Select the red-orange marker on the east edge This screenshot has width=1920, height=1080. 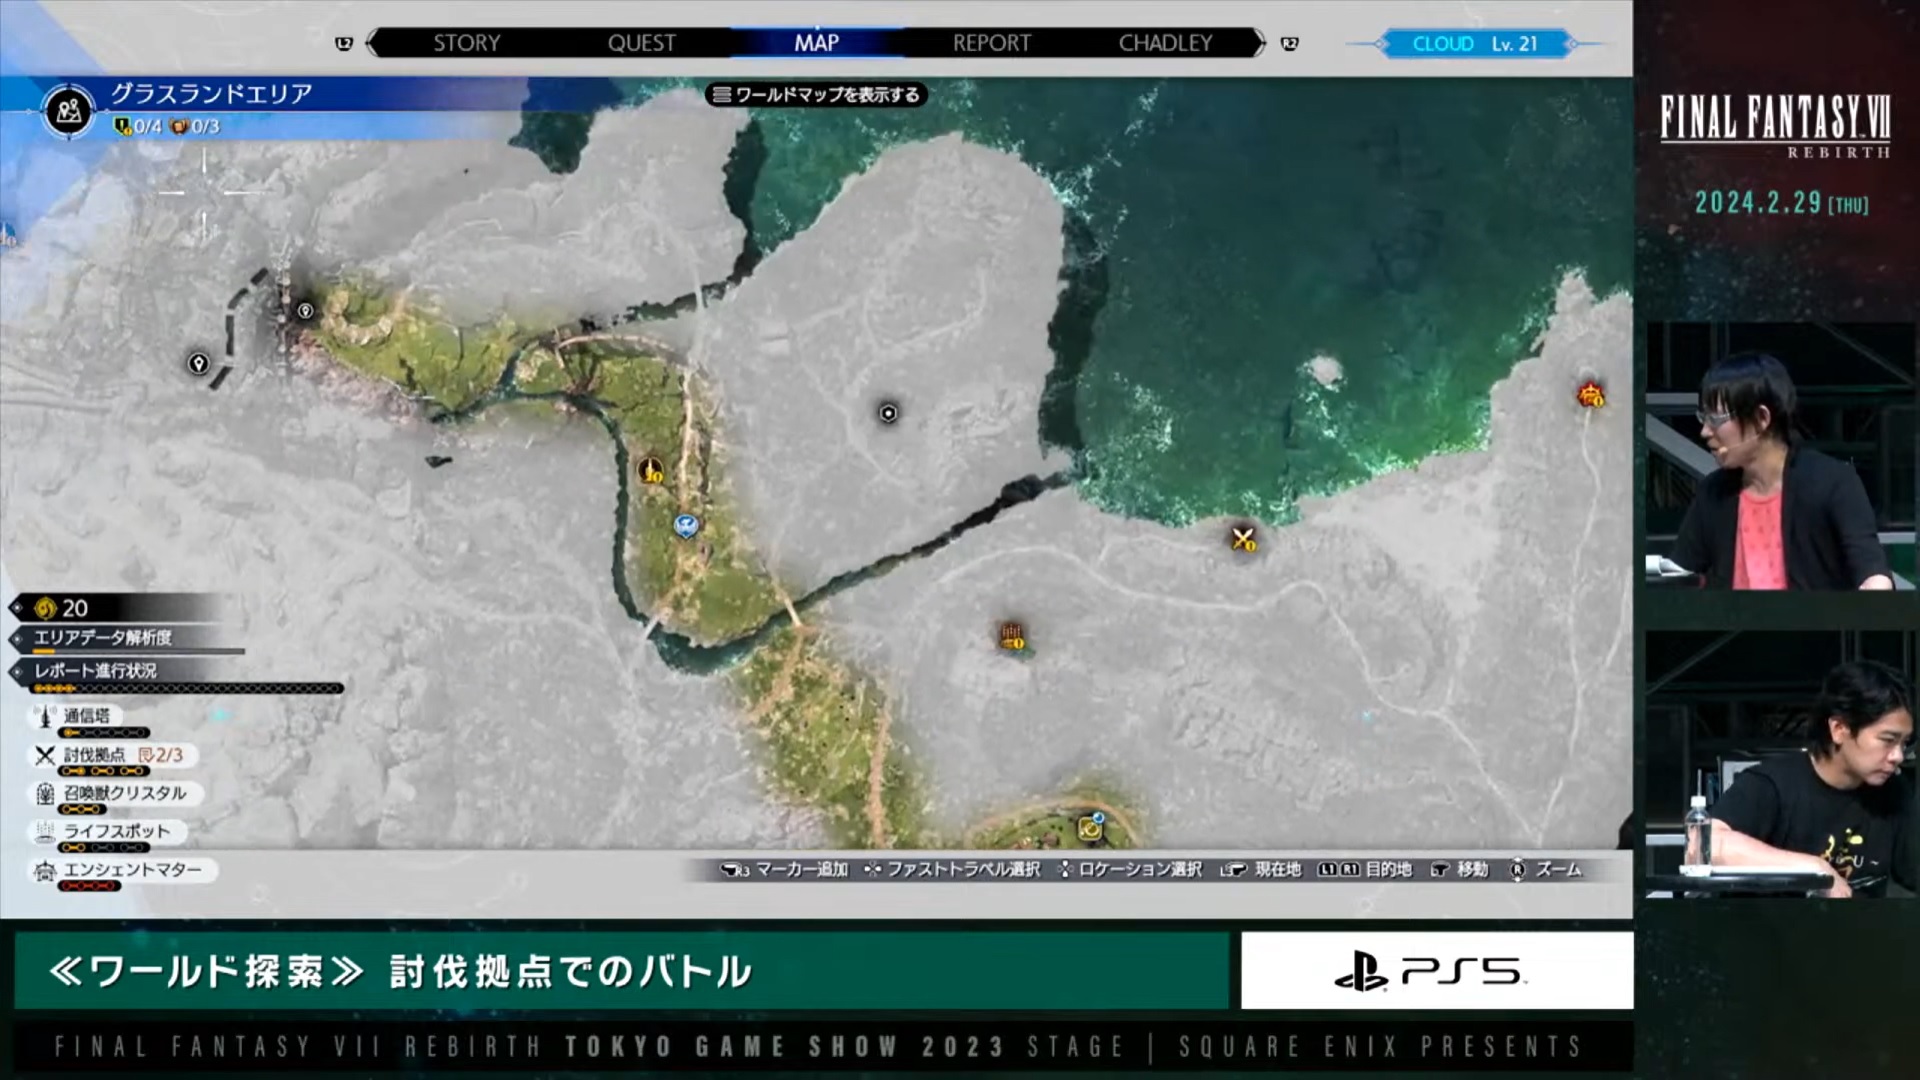pyautogui.click(x=1591, y=394)
